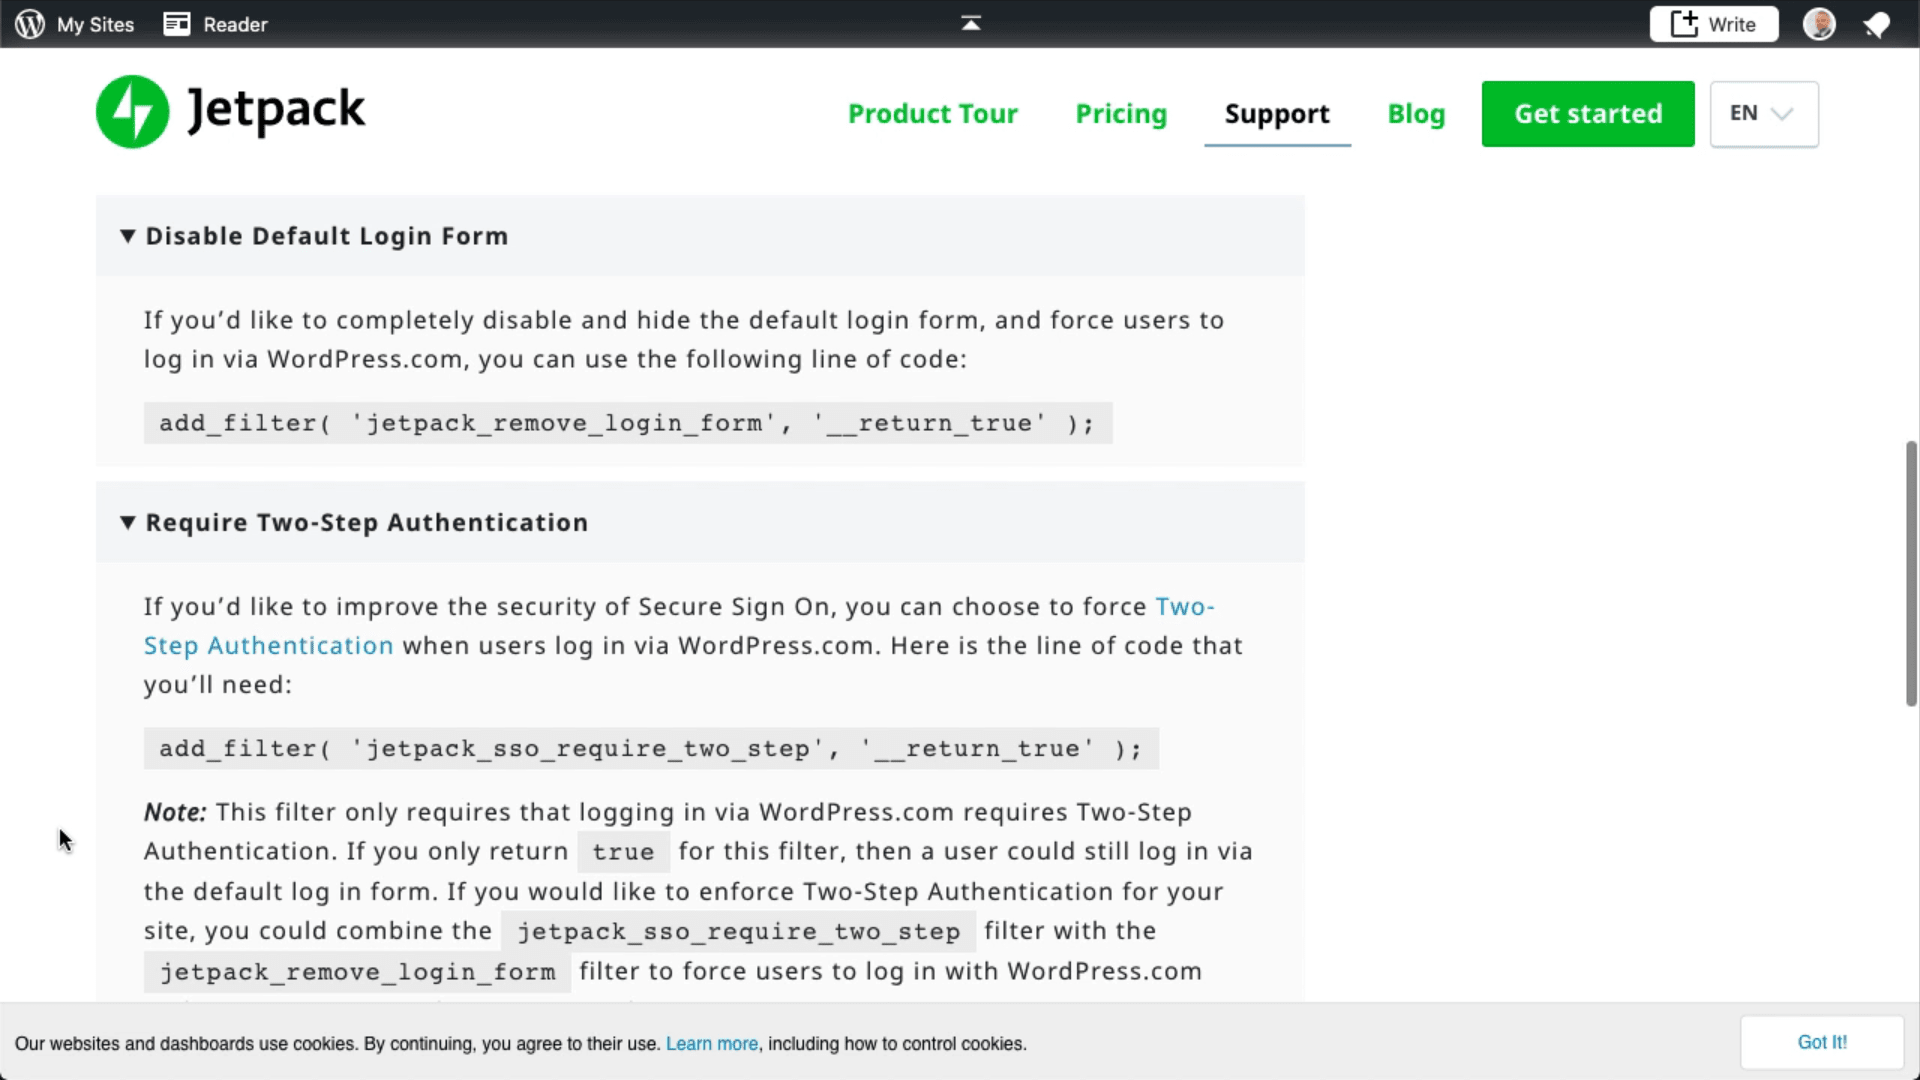The height and width of the screenshot is (1080, 1920).
Task: Click jetpack_remove_login_form filter code line
Action: click(628, 423)
